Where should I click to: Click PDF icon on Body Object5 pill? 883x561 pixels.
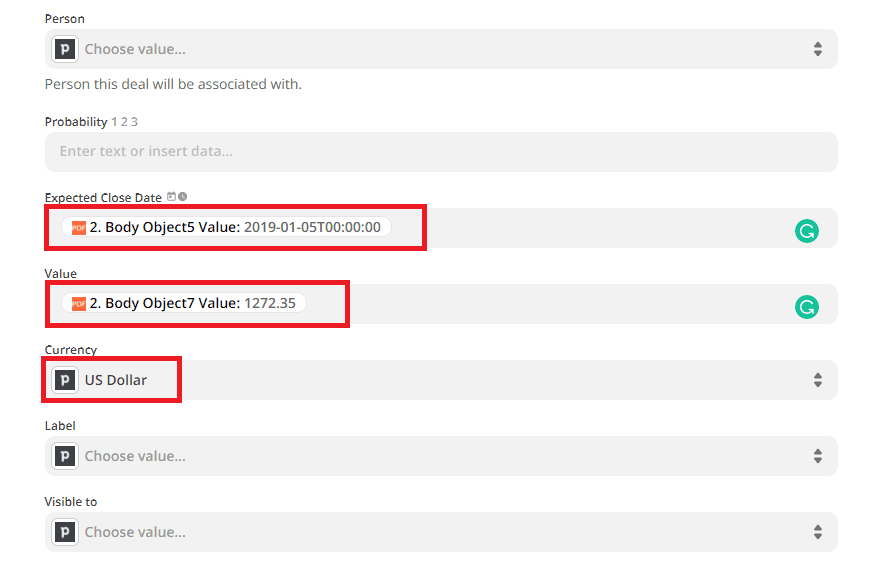pos(79,228)
